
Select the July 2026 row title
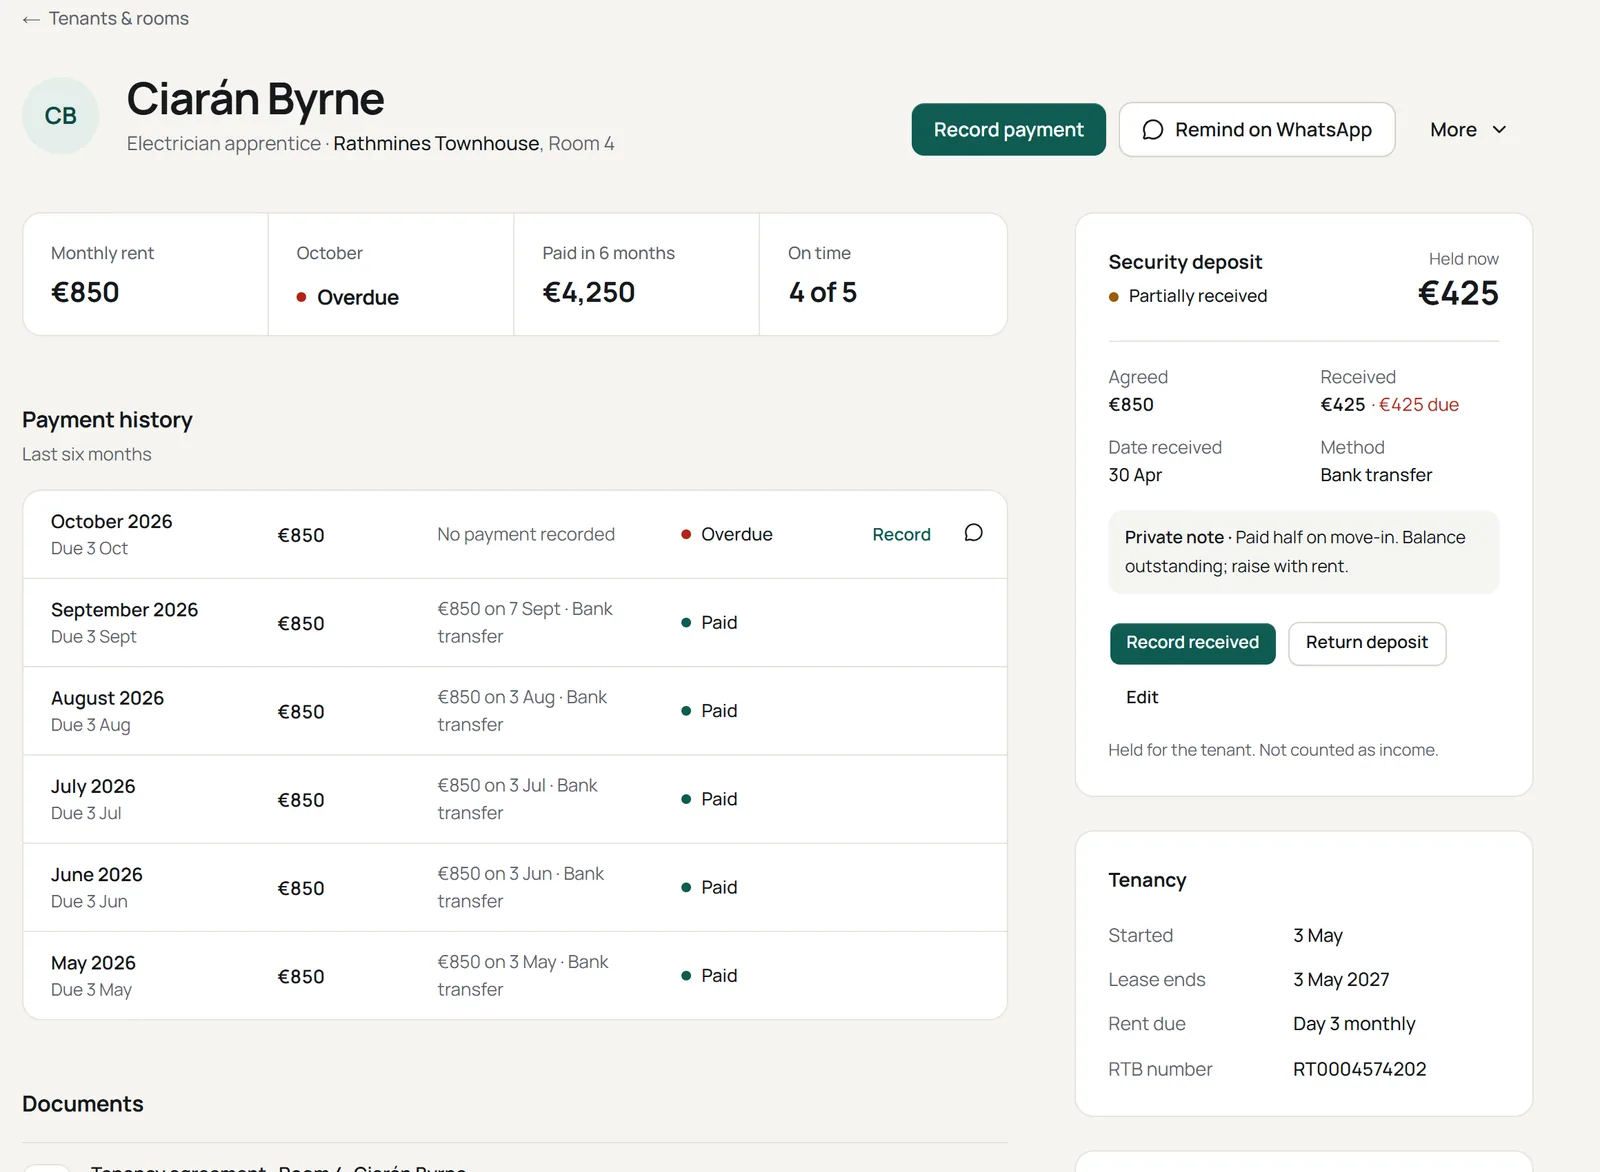[93, 786]
